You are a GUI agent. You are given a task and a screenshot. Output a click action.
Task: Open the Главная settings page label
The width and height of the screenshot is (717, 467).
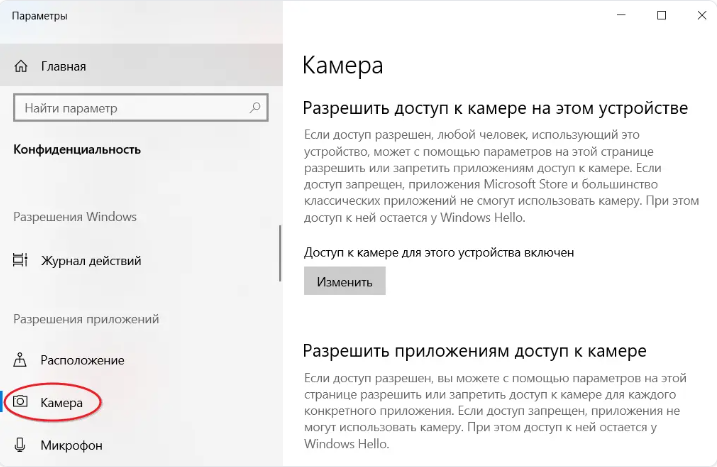(63, 66)
